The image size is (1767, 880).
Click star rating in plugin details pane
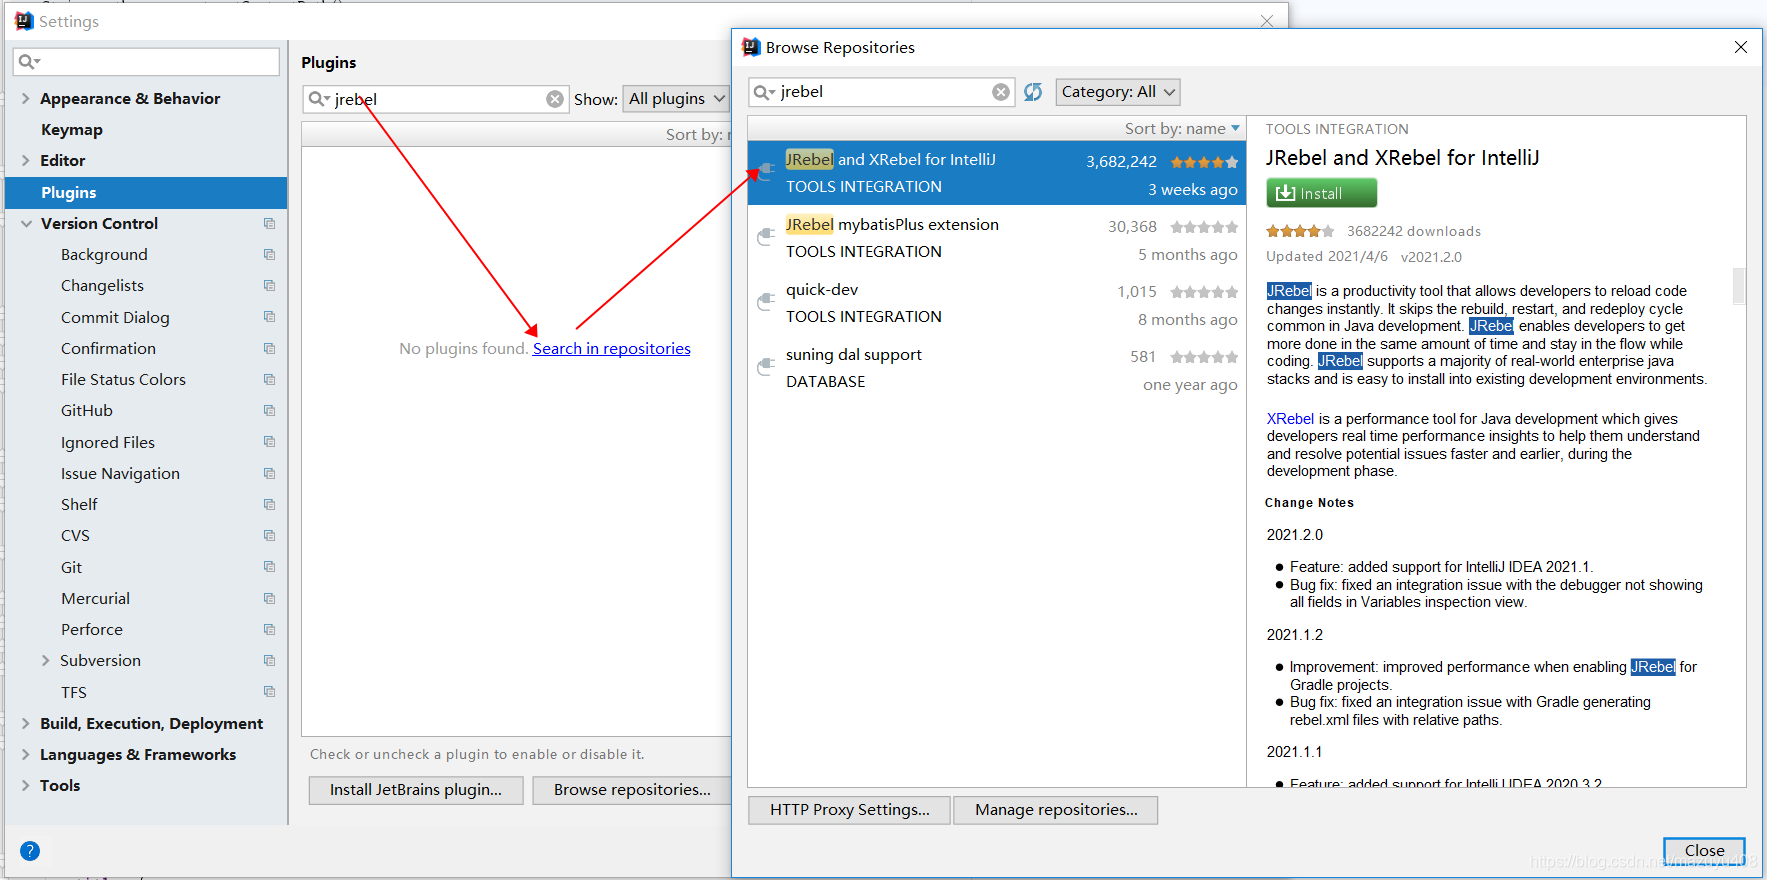coord(1300,231)
